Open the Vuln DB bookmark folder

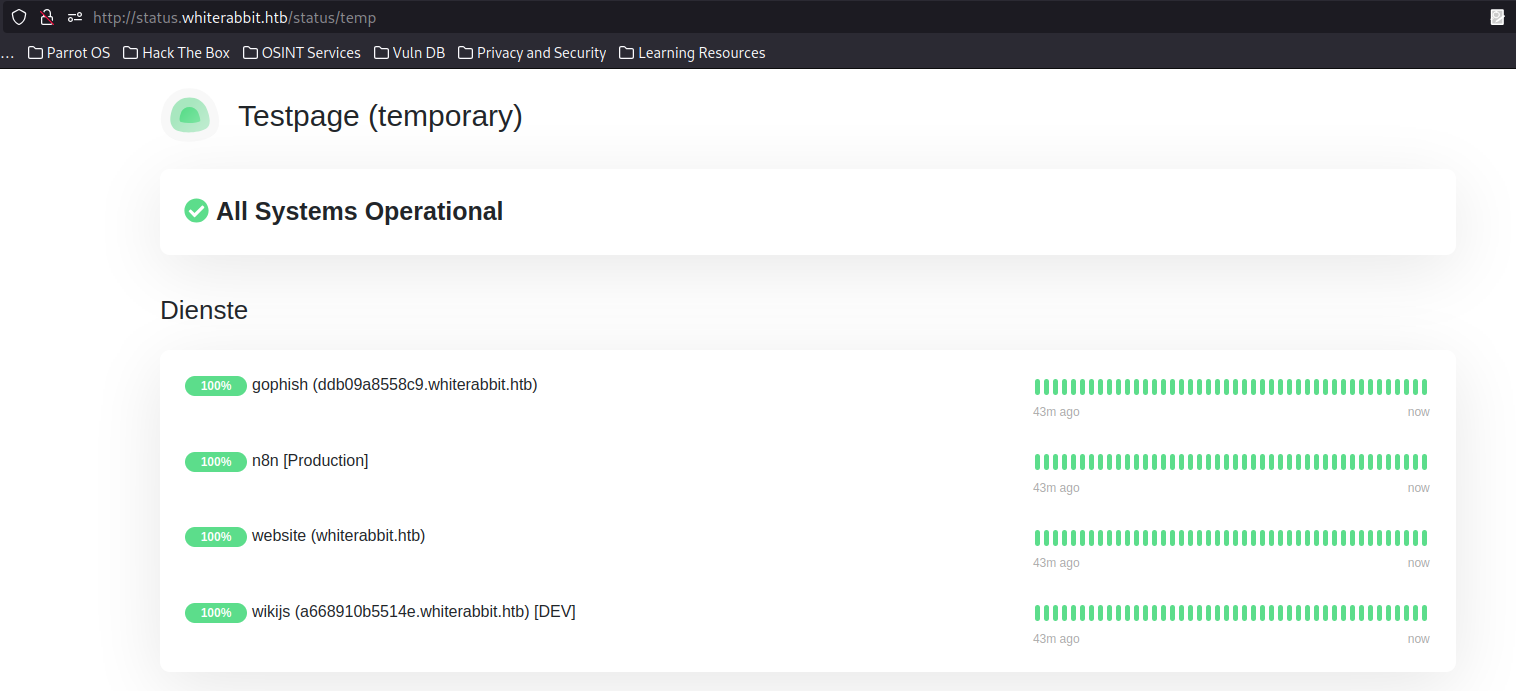pos(409,53)
